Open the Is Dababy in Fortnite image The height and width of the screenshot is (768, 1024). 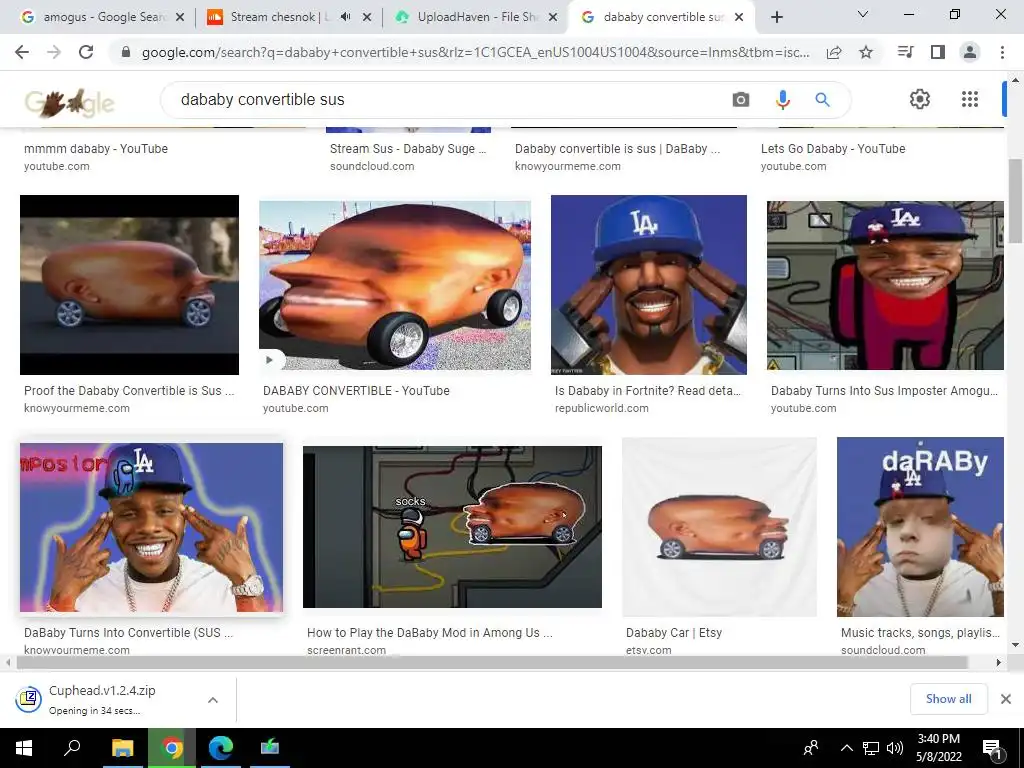coord(648,285)
